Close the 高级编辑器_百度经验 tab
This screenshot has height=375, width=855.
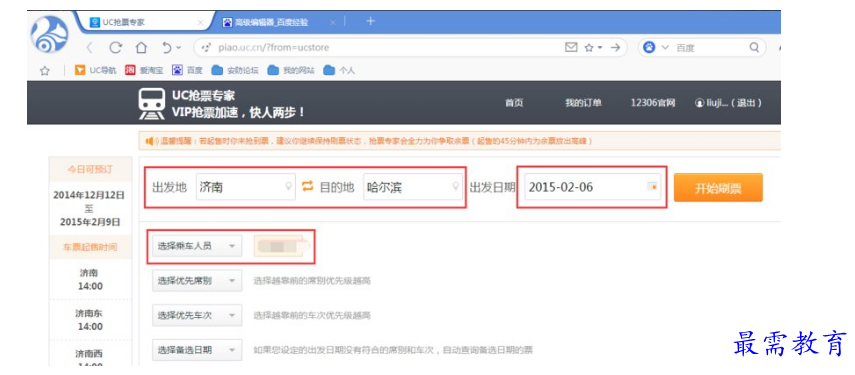333,22
